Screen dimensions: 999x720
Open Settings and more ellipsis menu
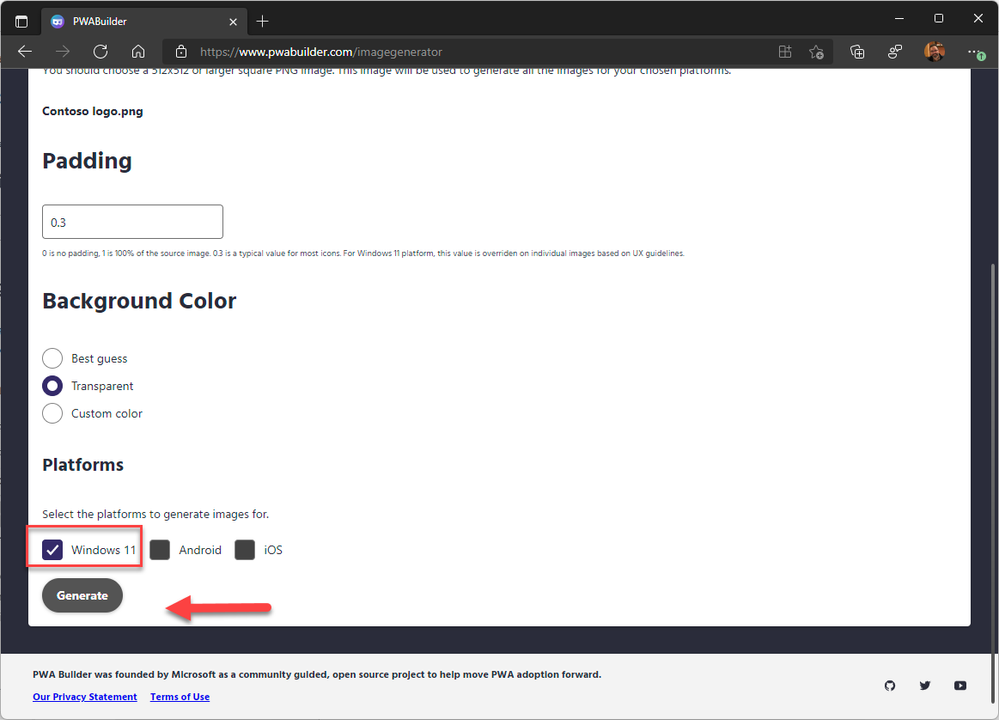974,52
